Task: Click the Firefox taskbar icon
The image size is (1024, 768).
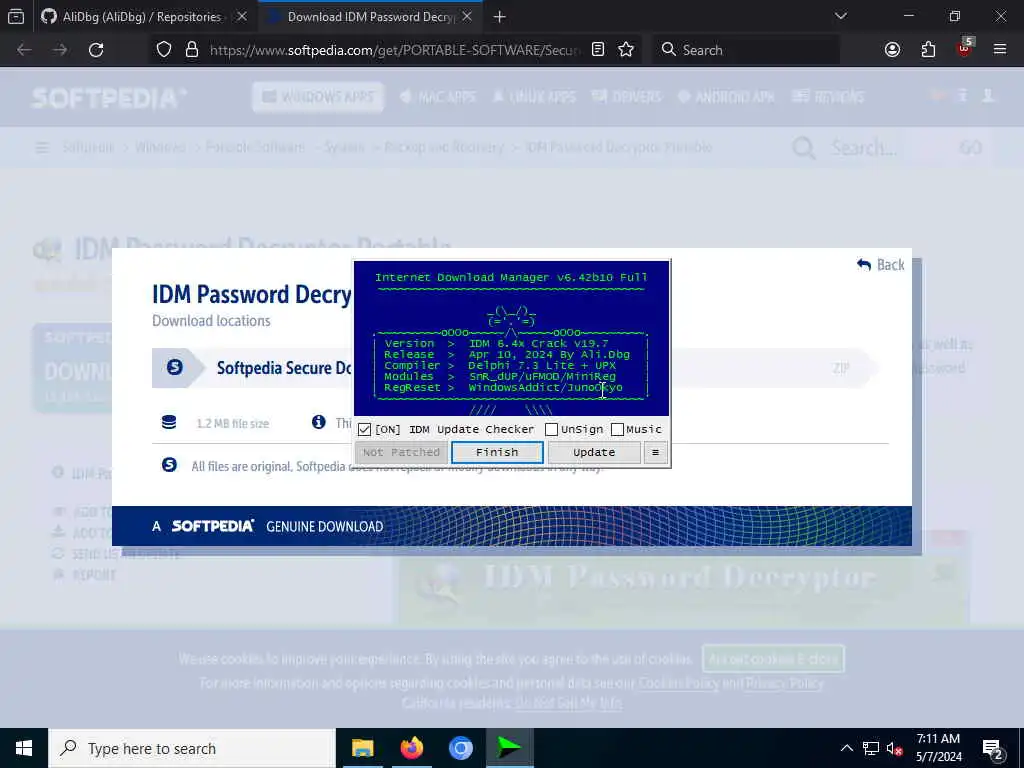Action: coord(411,748)
